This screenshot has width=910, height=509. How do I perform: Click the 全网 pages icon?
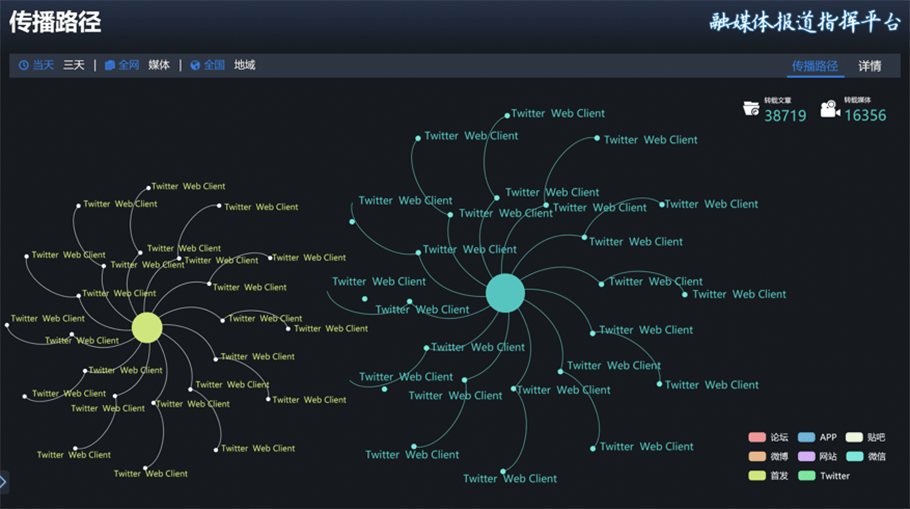pos(110,66)
